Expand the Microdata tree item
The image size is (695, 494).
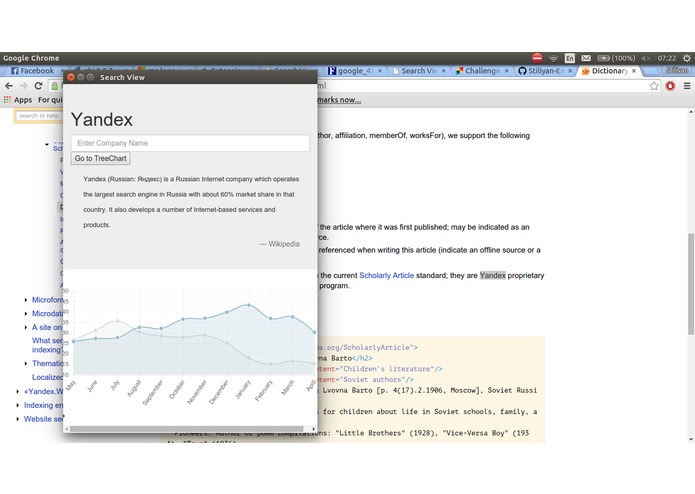coord(26,314)
